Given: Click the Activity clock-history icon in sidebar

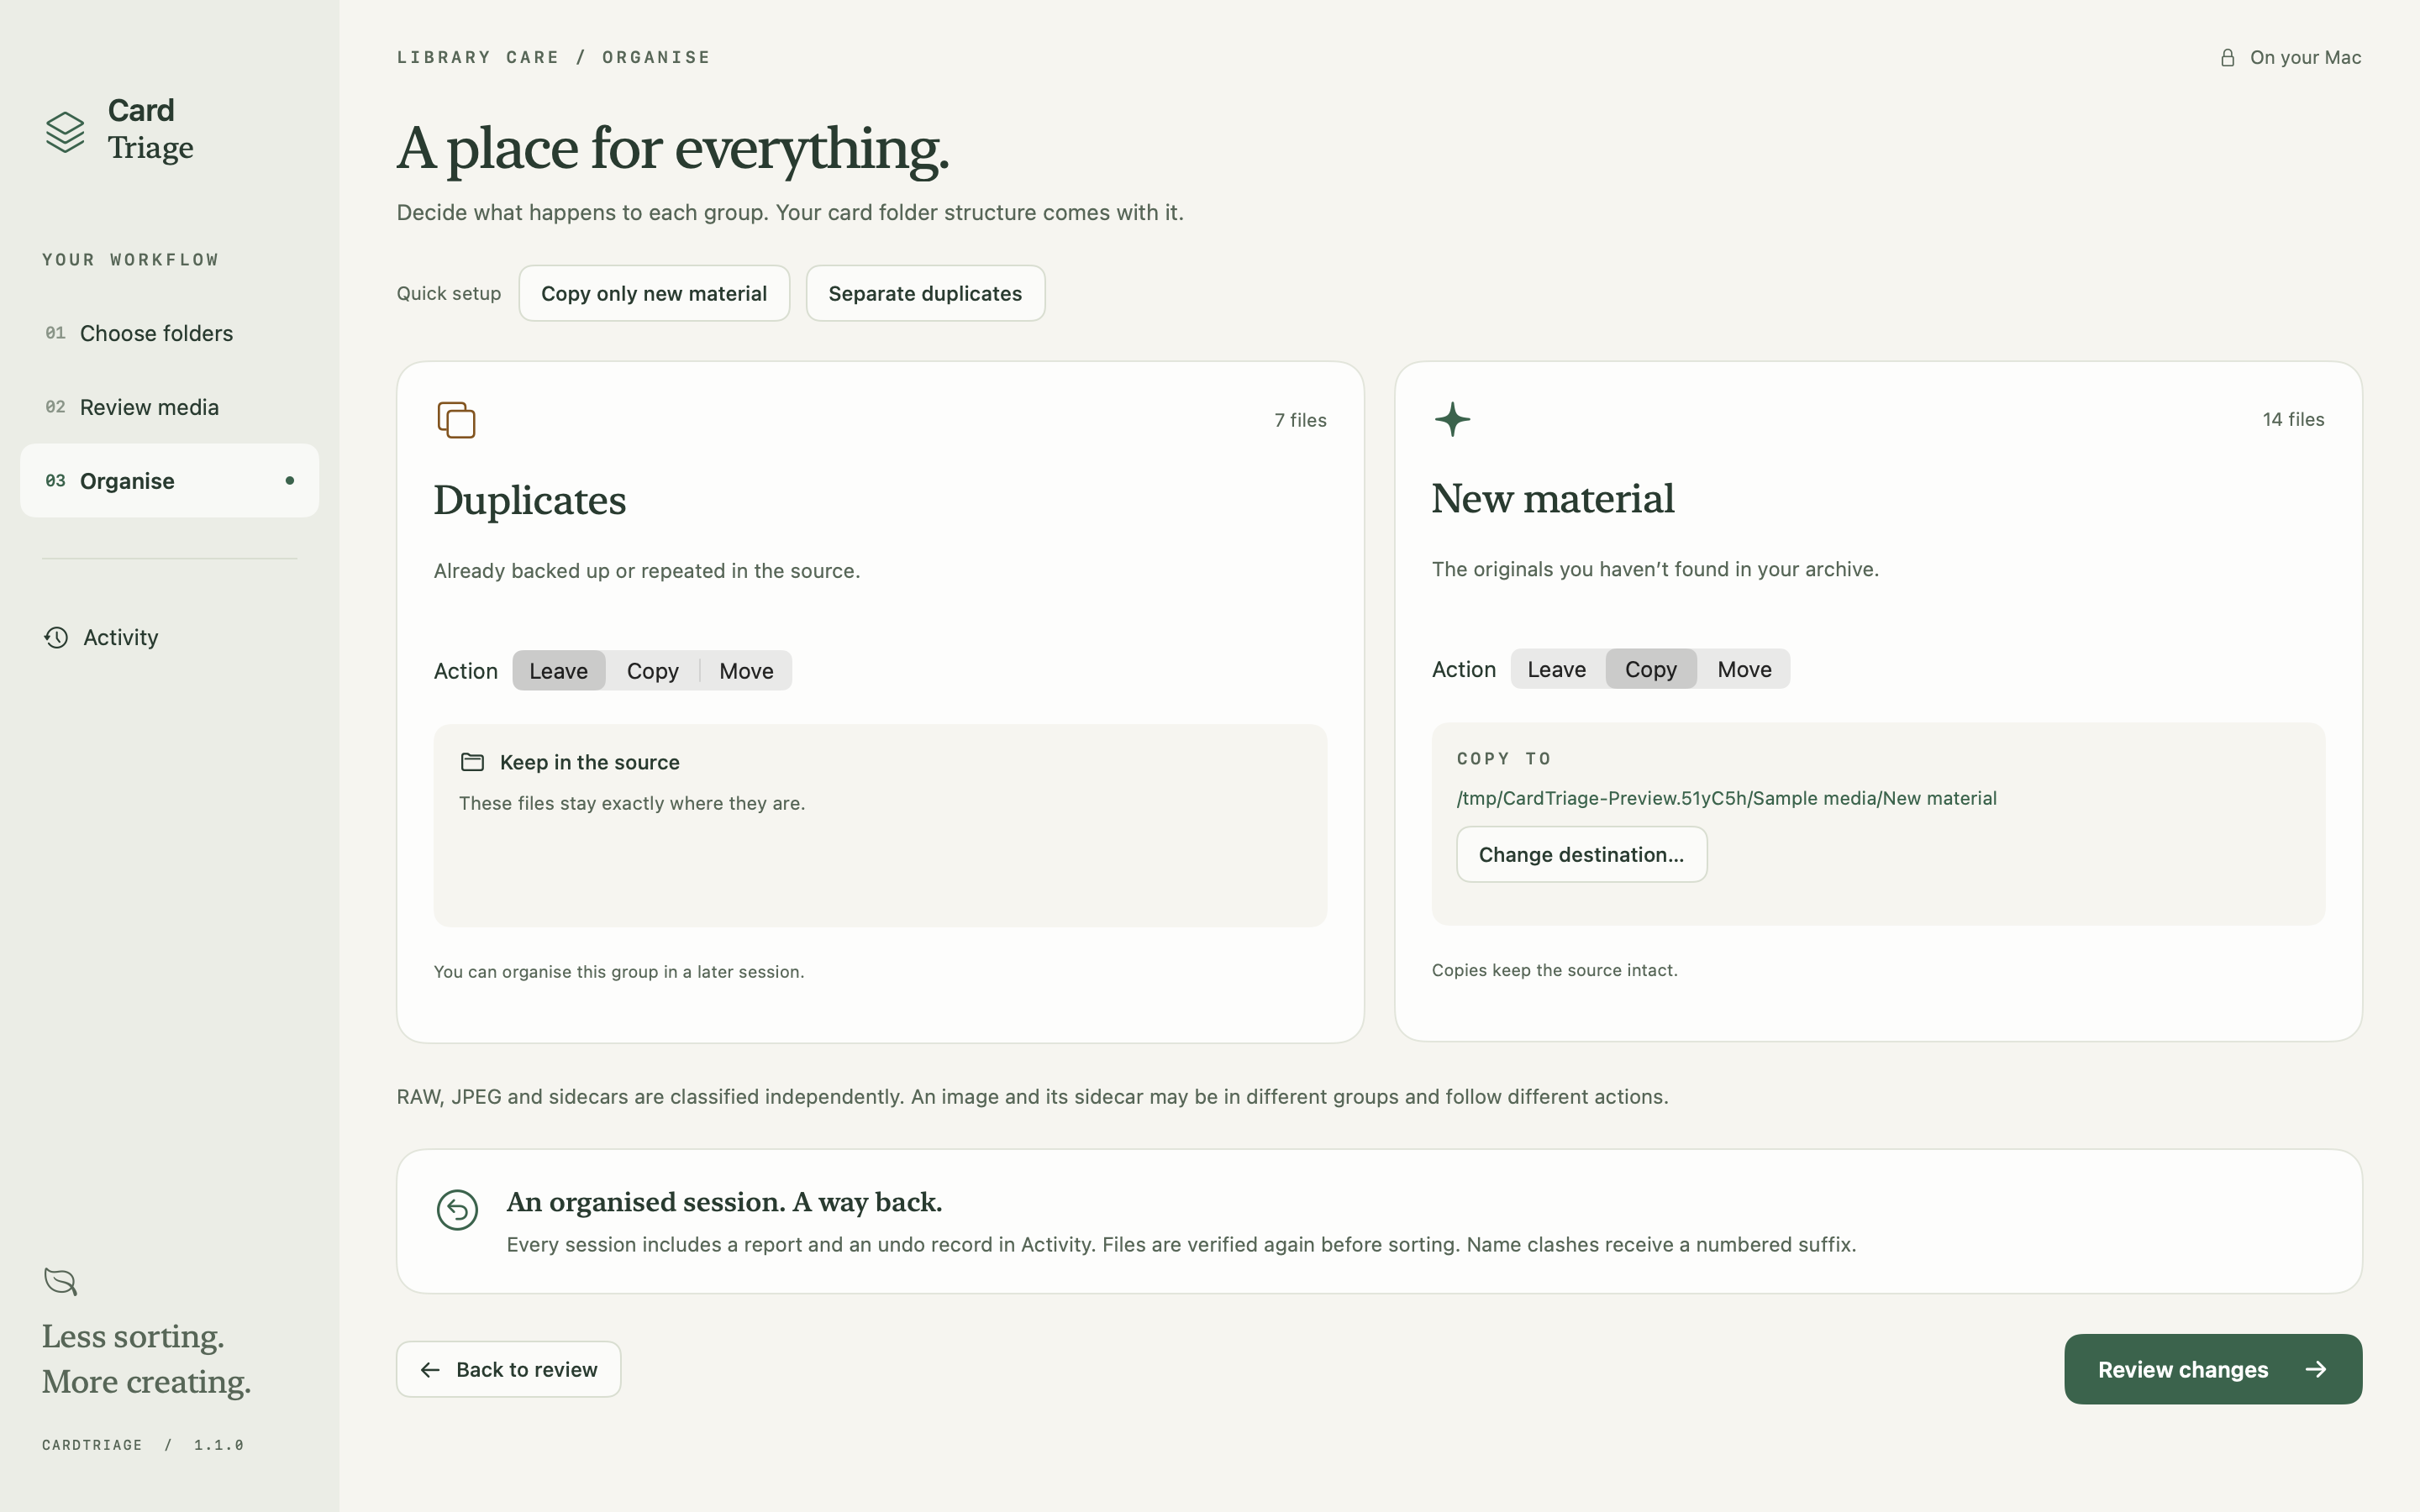Looking at the screenshot, I should (56, 637).
